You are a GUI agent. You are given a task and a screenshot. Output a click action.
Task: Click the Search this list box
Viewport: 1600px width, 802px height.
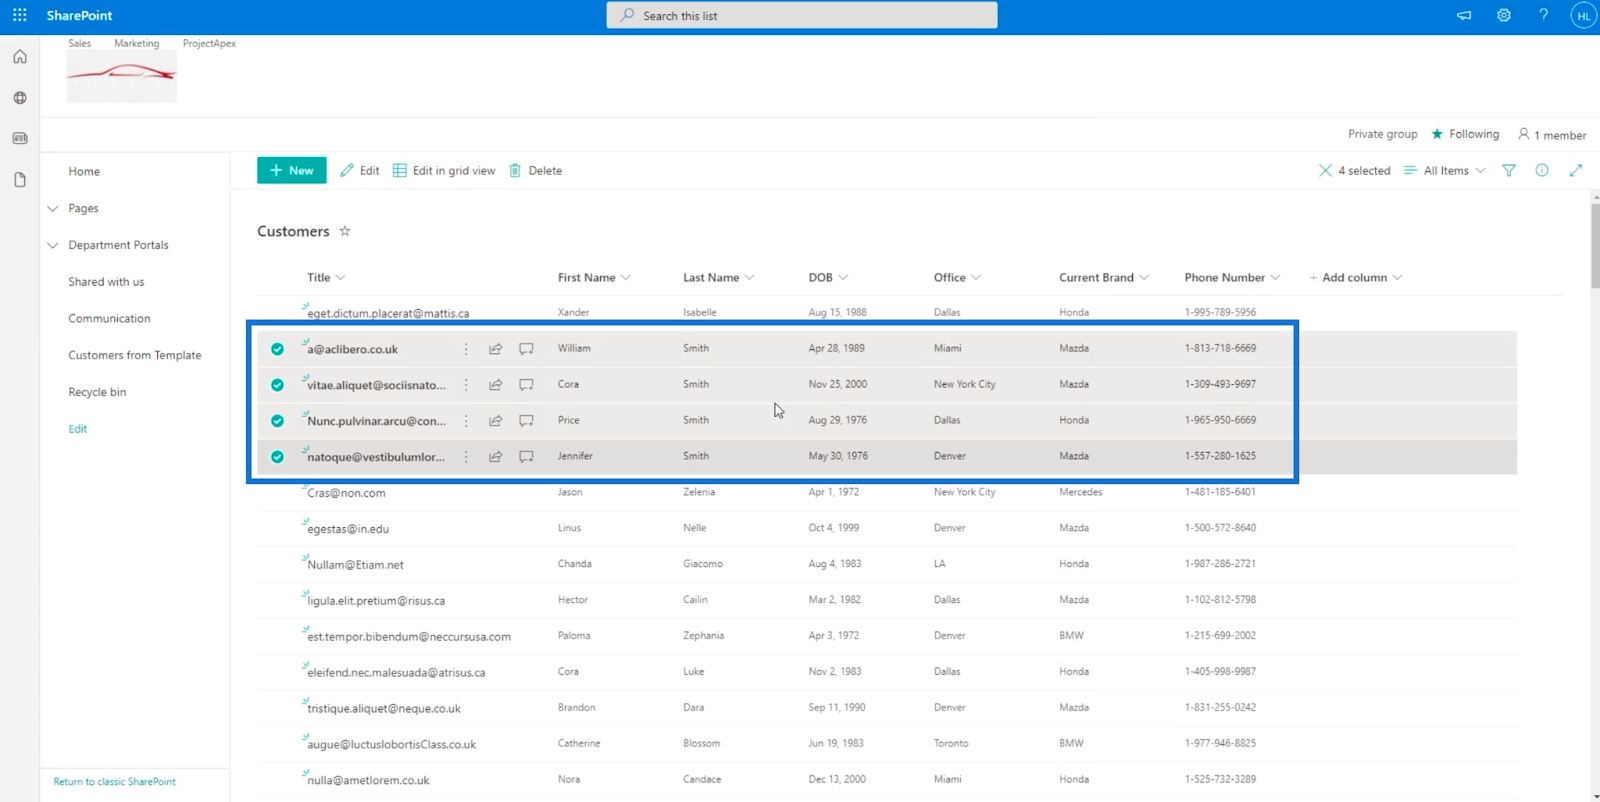pos(801,15)
